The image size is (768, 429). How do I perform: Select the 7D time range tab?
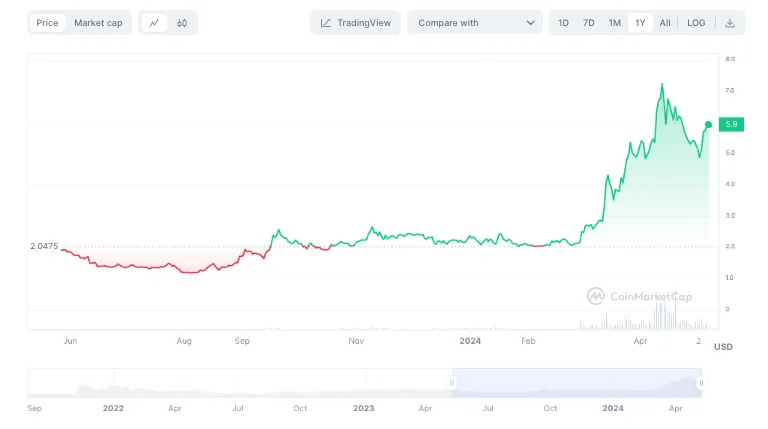pyautogui.click(x=589, y=23)
